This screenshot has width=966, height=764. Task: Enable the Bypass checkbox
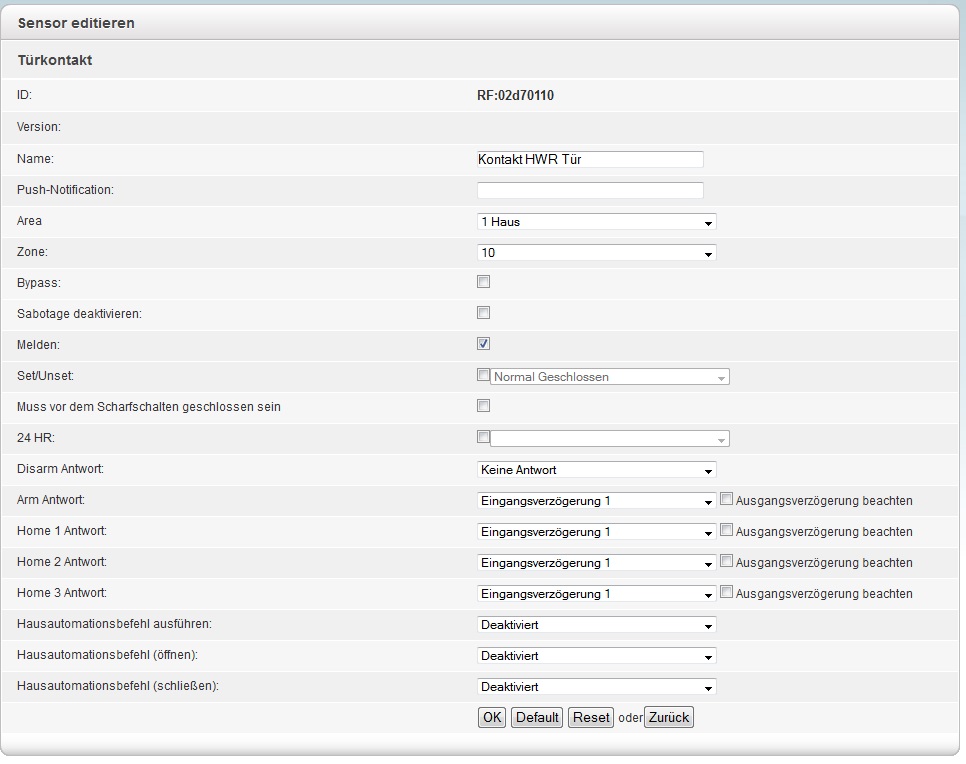484,283
